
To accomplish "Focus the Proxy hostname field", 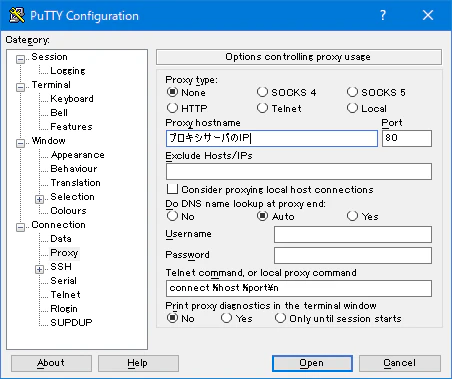I will [x=272, y=138].
